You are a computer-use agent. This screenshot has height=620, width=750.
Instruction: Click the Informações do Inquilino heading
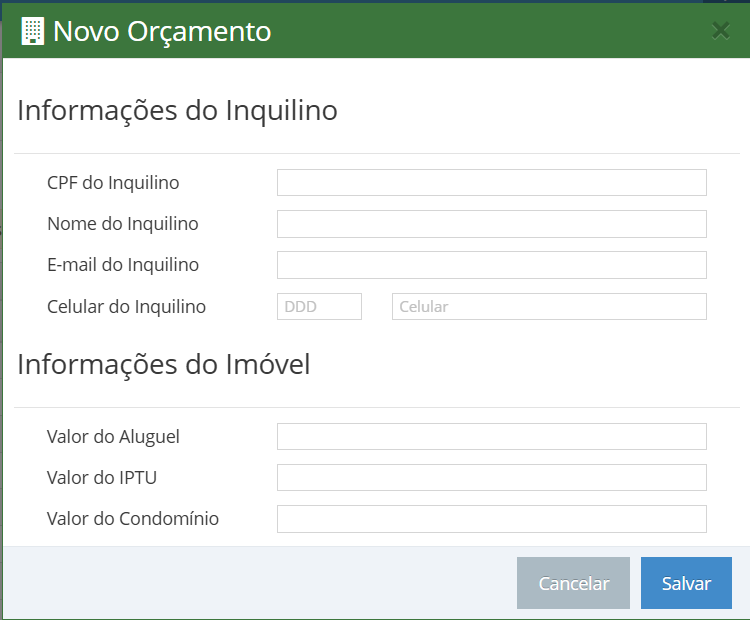(177, 111)
